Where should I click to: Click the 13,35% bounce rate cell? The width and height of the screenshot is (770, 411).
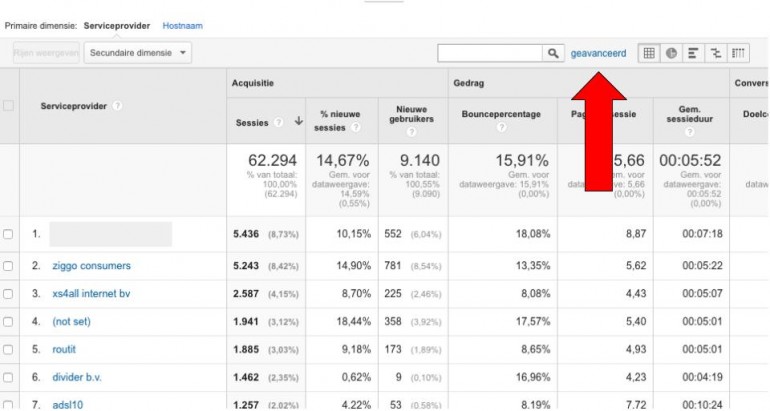point(532,266)
